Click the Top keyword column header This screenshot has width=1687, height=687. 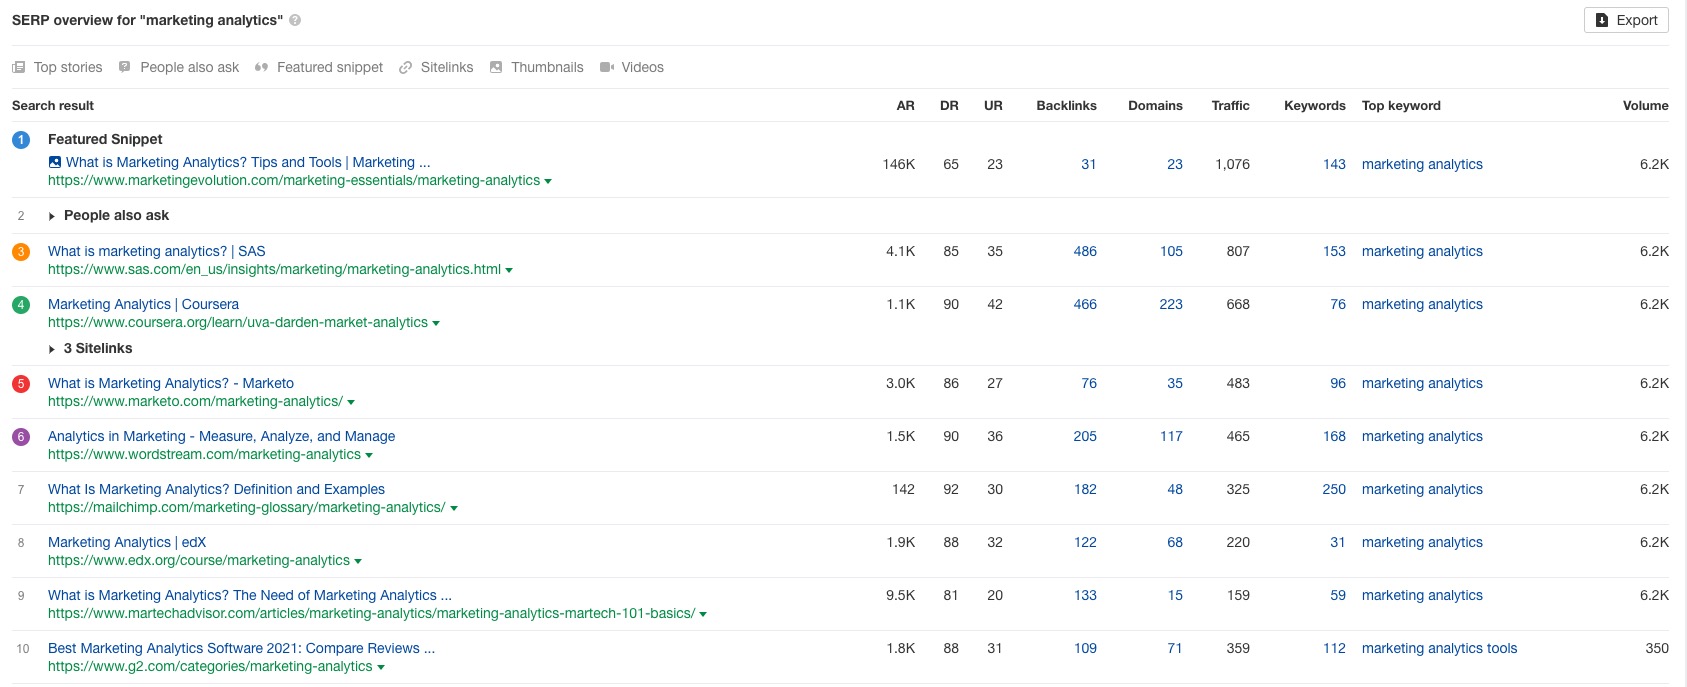1401,105
